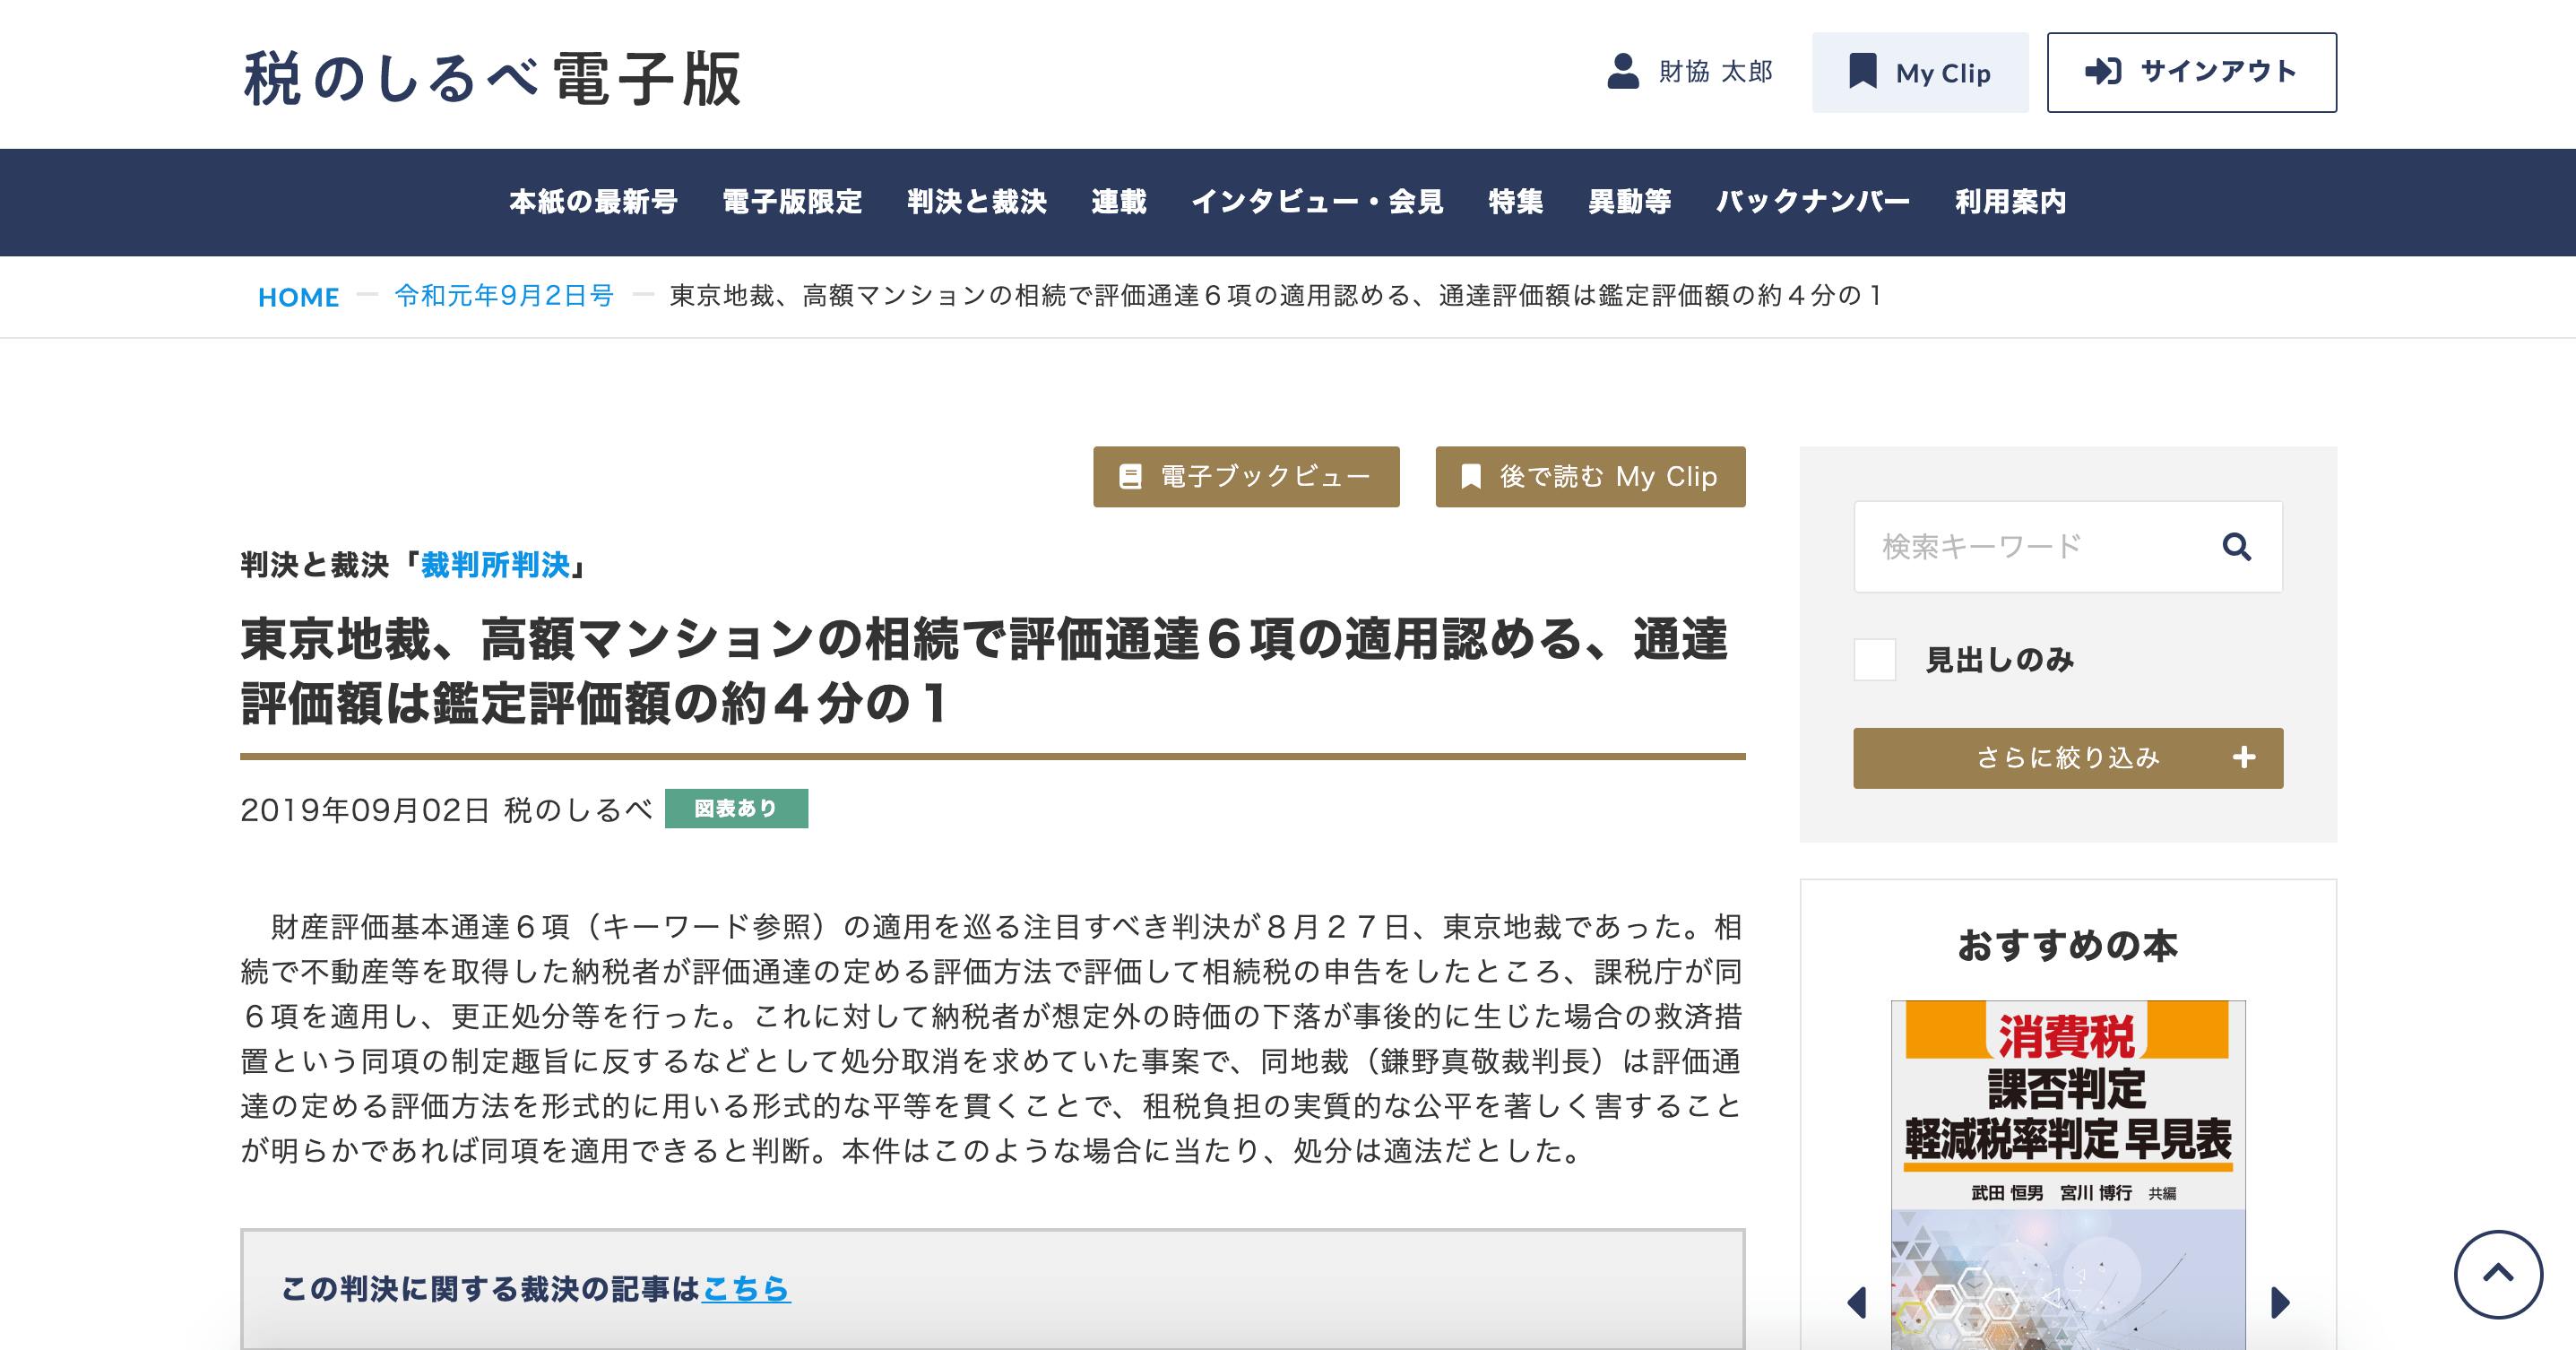Open 電子ブックビュー e-book viewer

pos(1245,477)
